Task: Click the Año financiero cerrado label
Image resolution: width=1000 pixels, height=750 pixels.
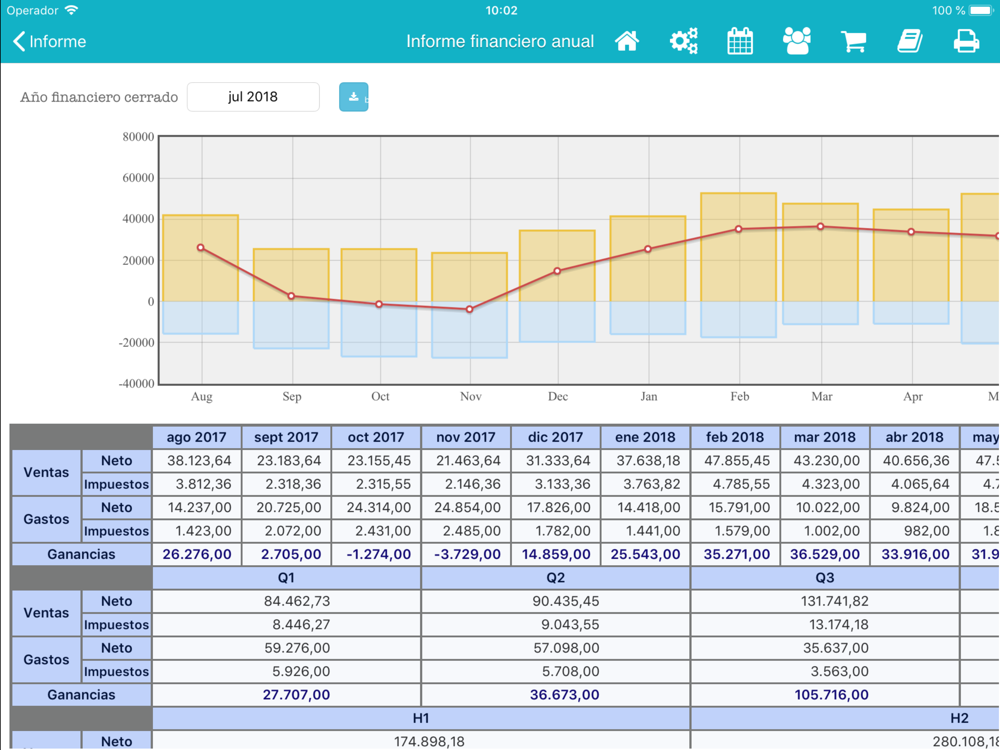Action: click(99, 98)
